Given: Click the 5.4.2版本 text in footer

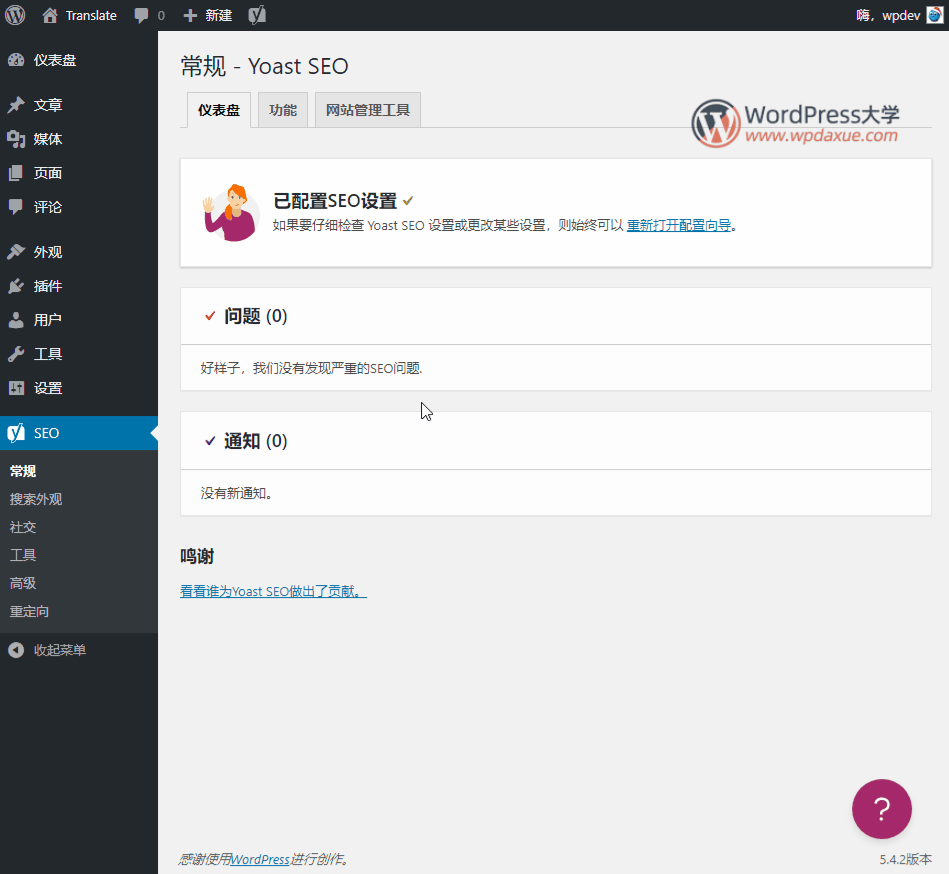Looking at the screenshot, I should tap(905, 859).
